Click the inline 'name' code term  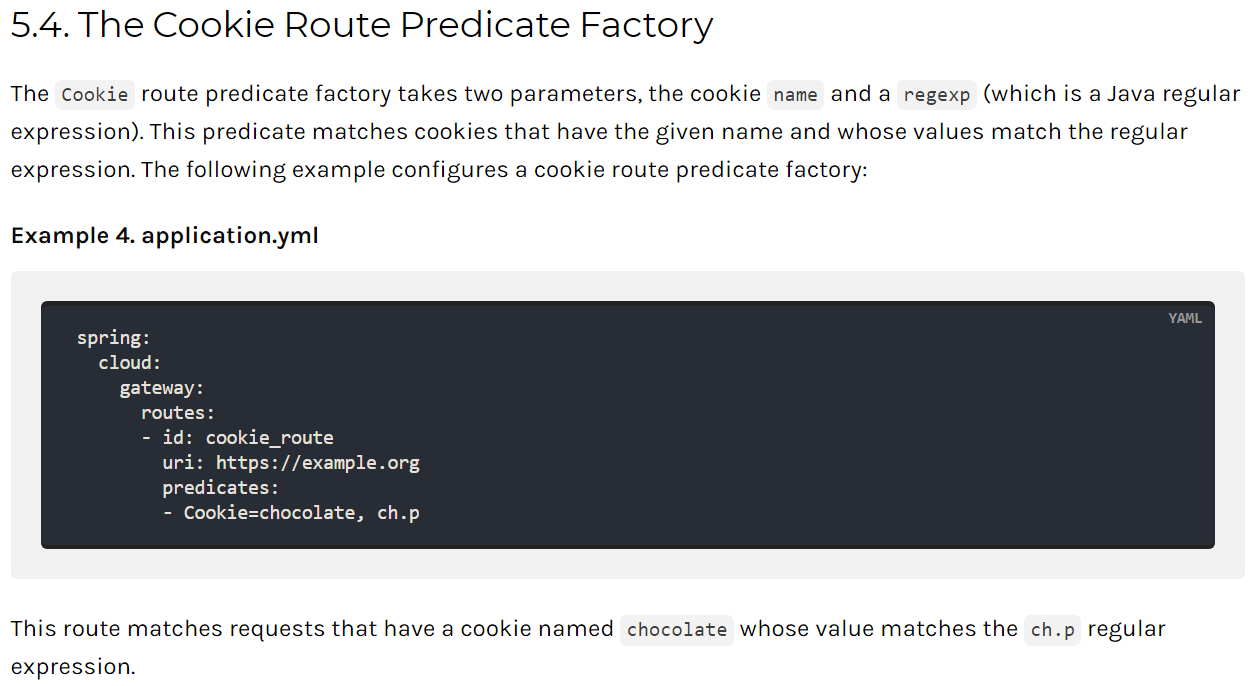(x=796, y=95)
